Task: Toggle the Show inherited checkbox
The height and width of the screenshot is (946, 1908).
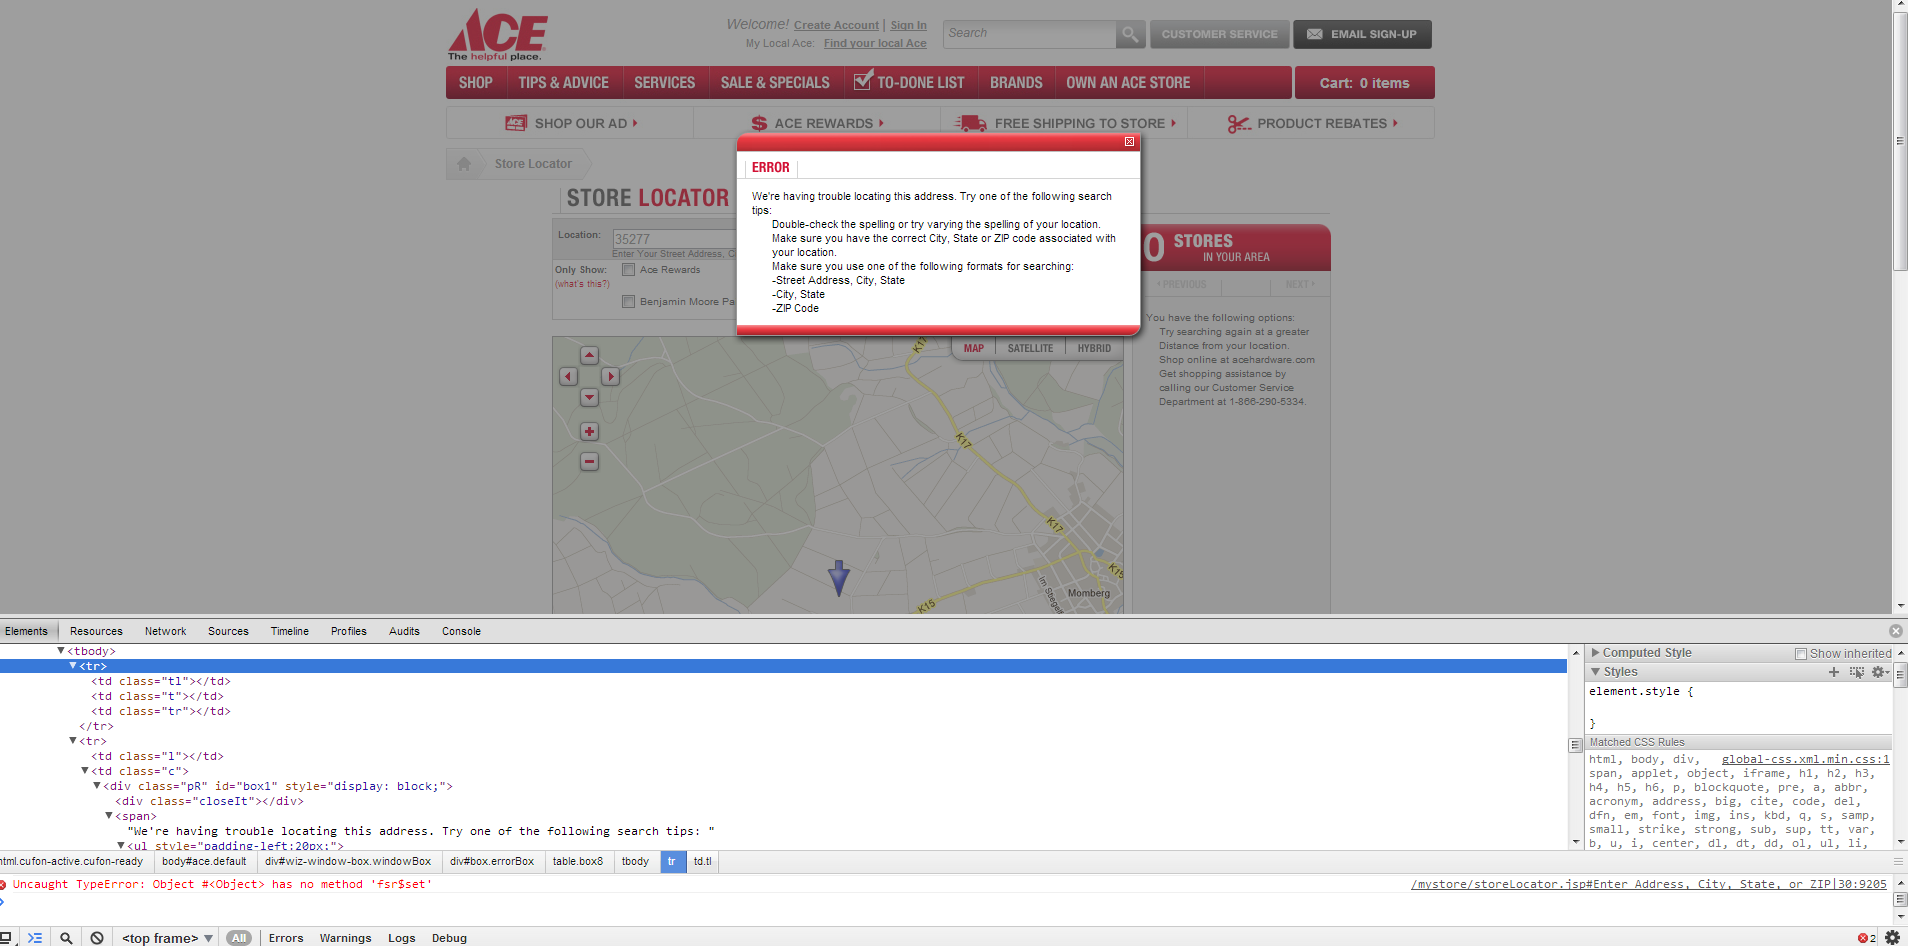Action: coord(1800,654)
